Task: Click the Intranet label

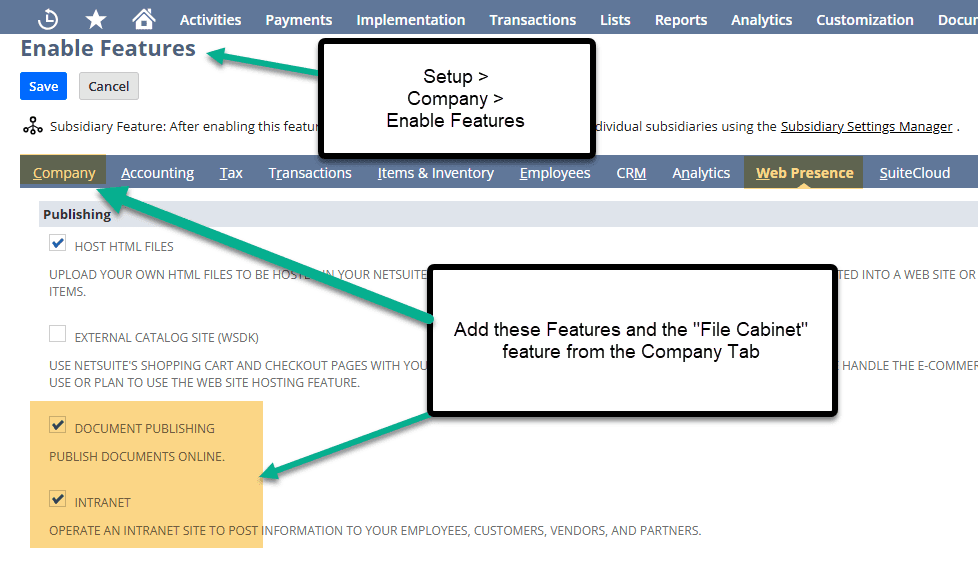Action: click(102, 502)
